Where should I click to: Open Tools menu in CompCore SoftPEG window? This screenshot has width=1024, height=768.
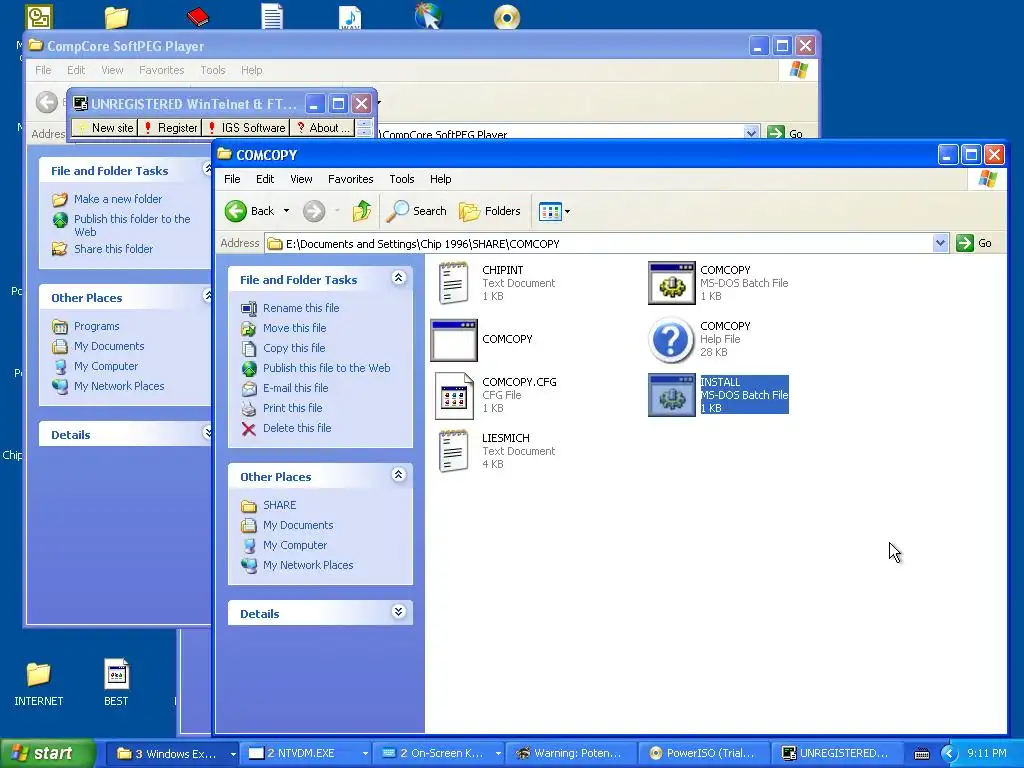pos(213,70)
